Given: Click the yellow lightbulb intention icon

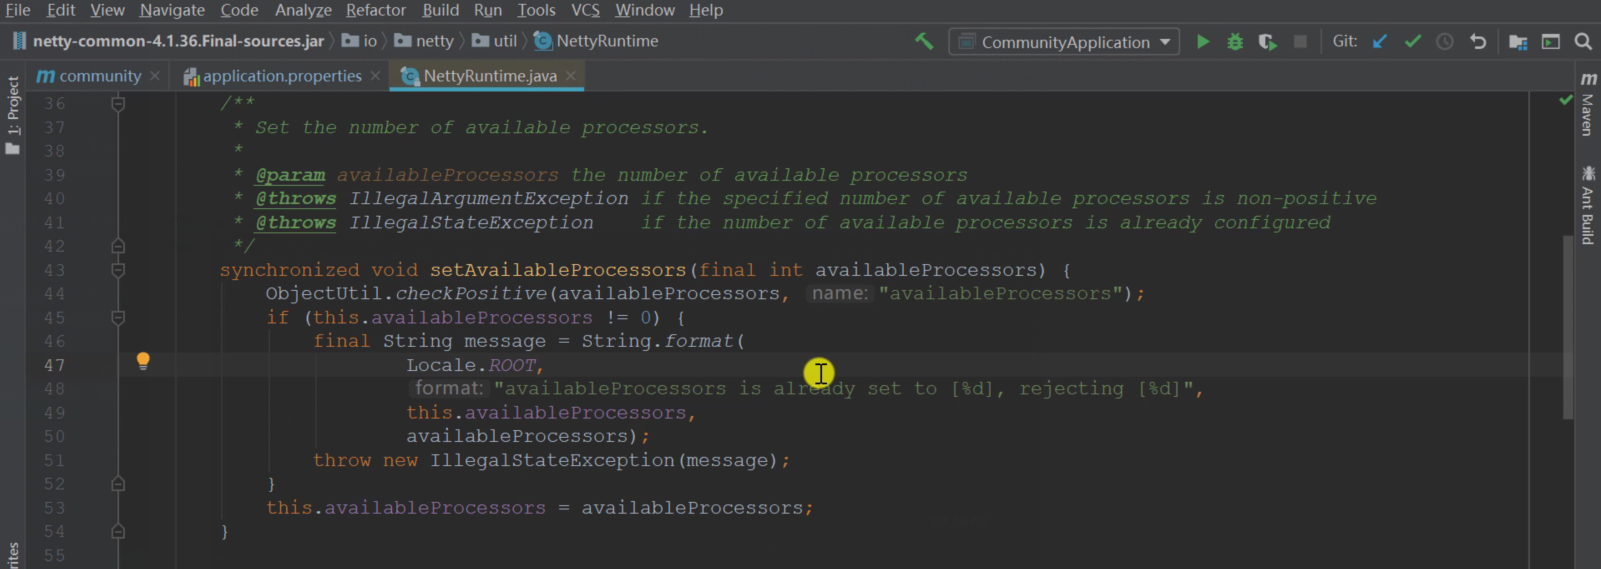Looking at the screenshot, I should 143,361.
